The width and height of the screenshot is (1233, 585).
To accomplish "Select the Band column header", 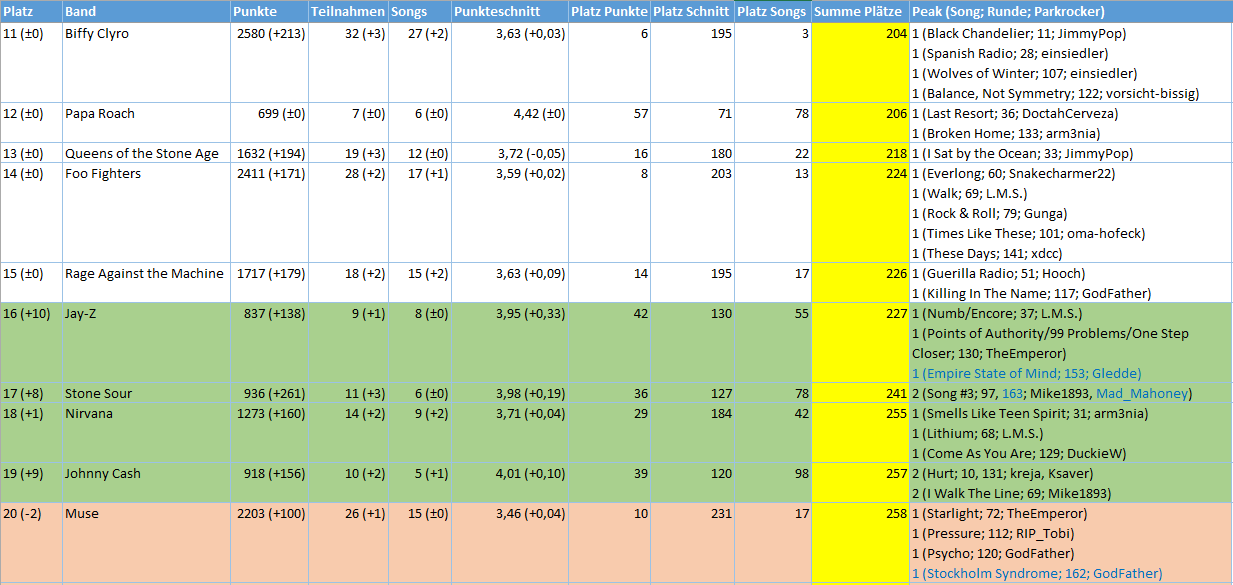I will (145, 11).
